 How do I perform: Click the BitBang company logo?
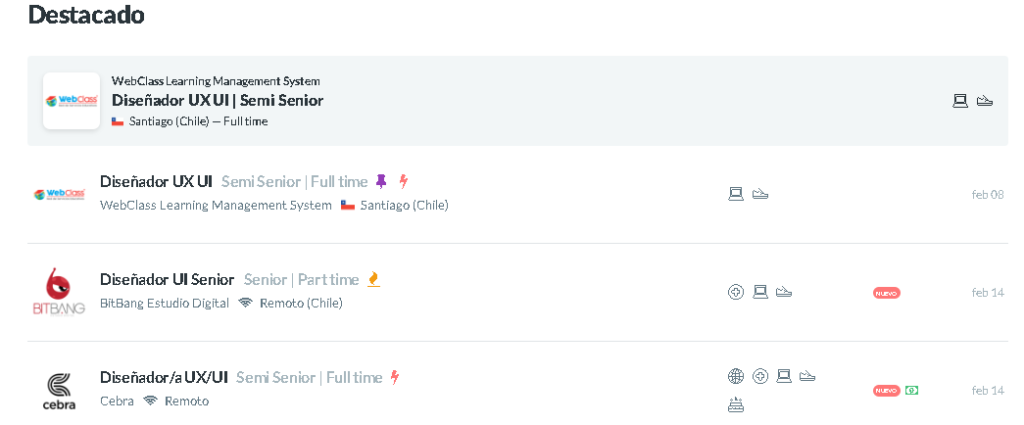pos(59,292)
